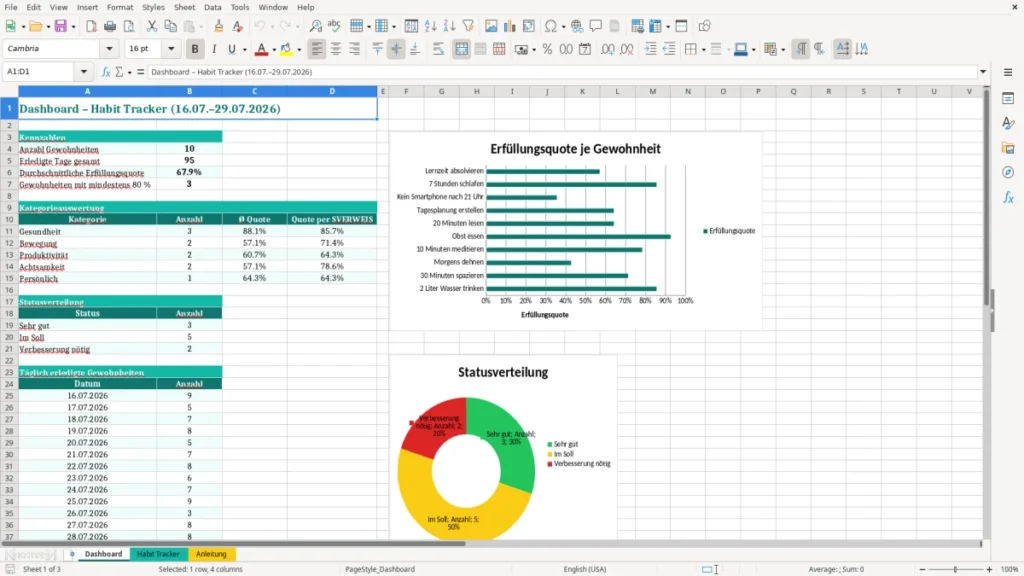
Task: Open the font size dropdown
Action: [171, 49]
